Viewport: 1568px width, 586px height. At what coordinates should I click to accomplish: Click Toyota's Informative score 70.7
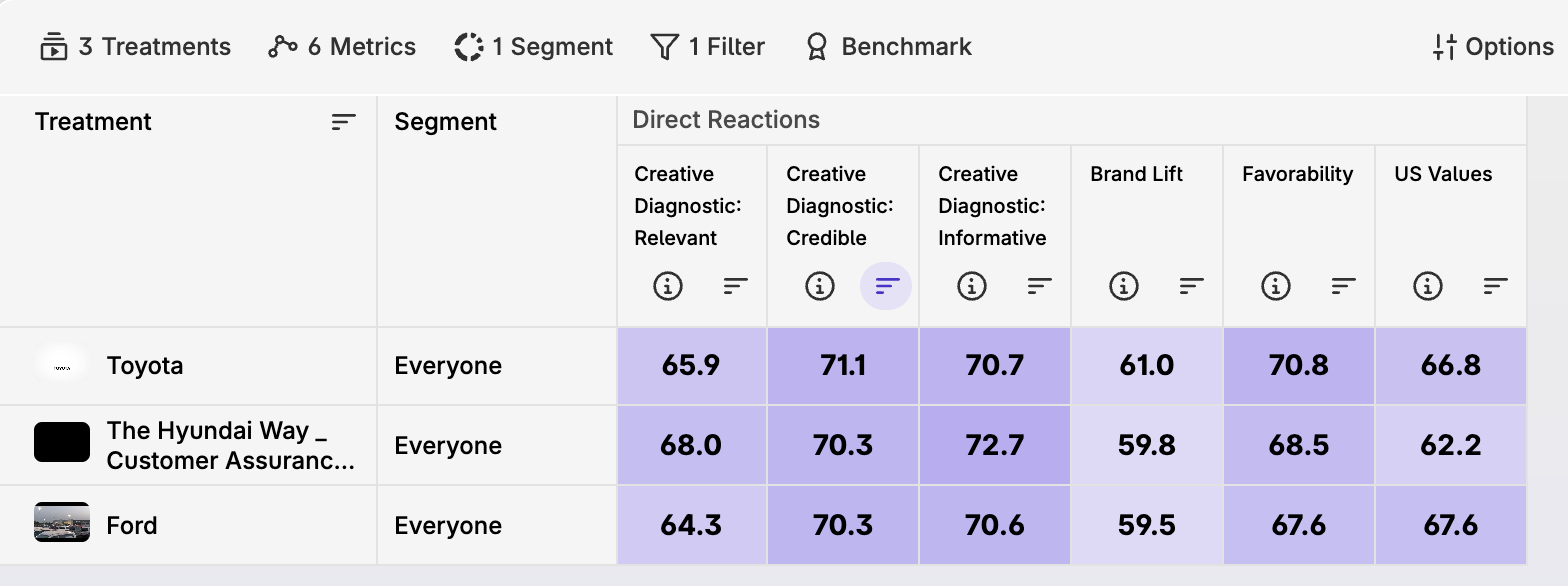(995, 366)
